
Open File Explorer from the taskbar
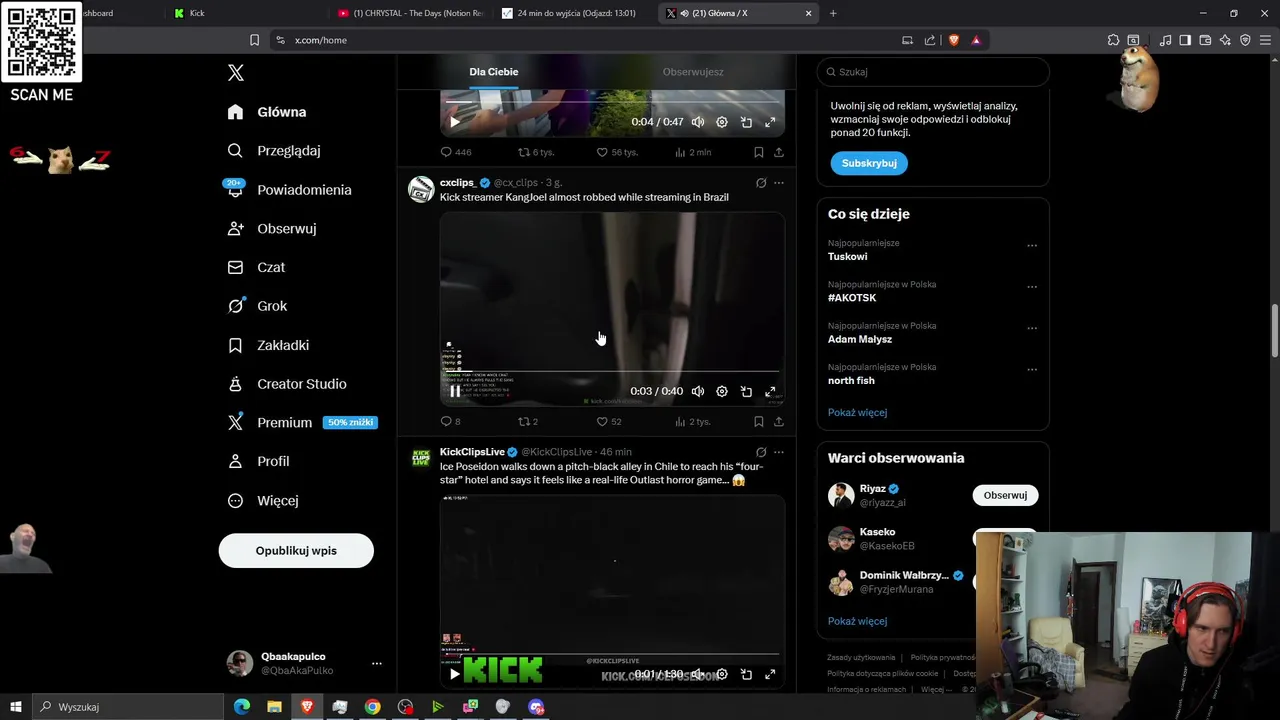click(274, 707)
